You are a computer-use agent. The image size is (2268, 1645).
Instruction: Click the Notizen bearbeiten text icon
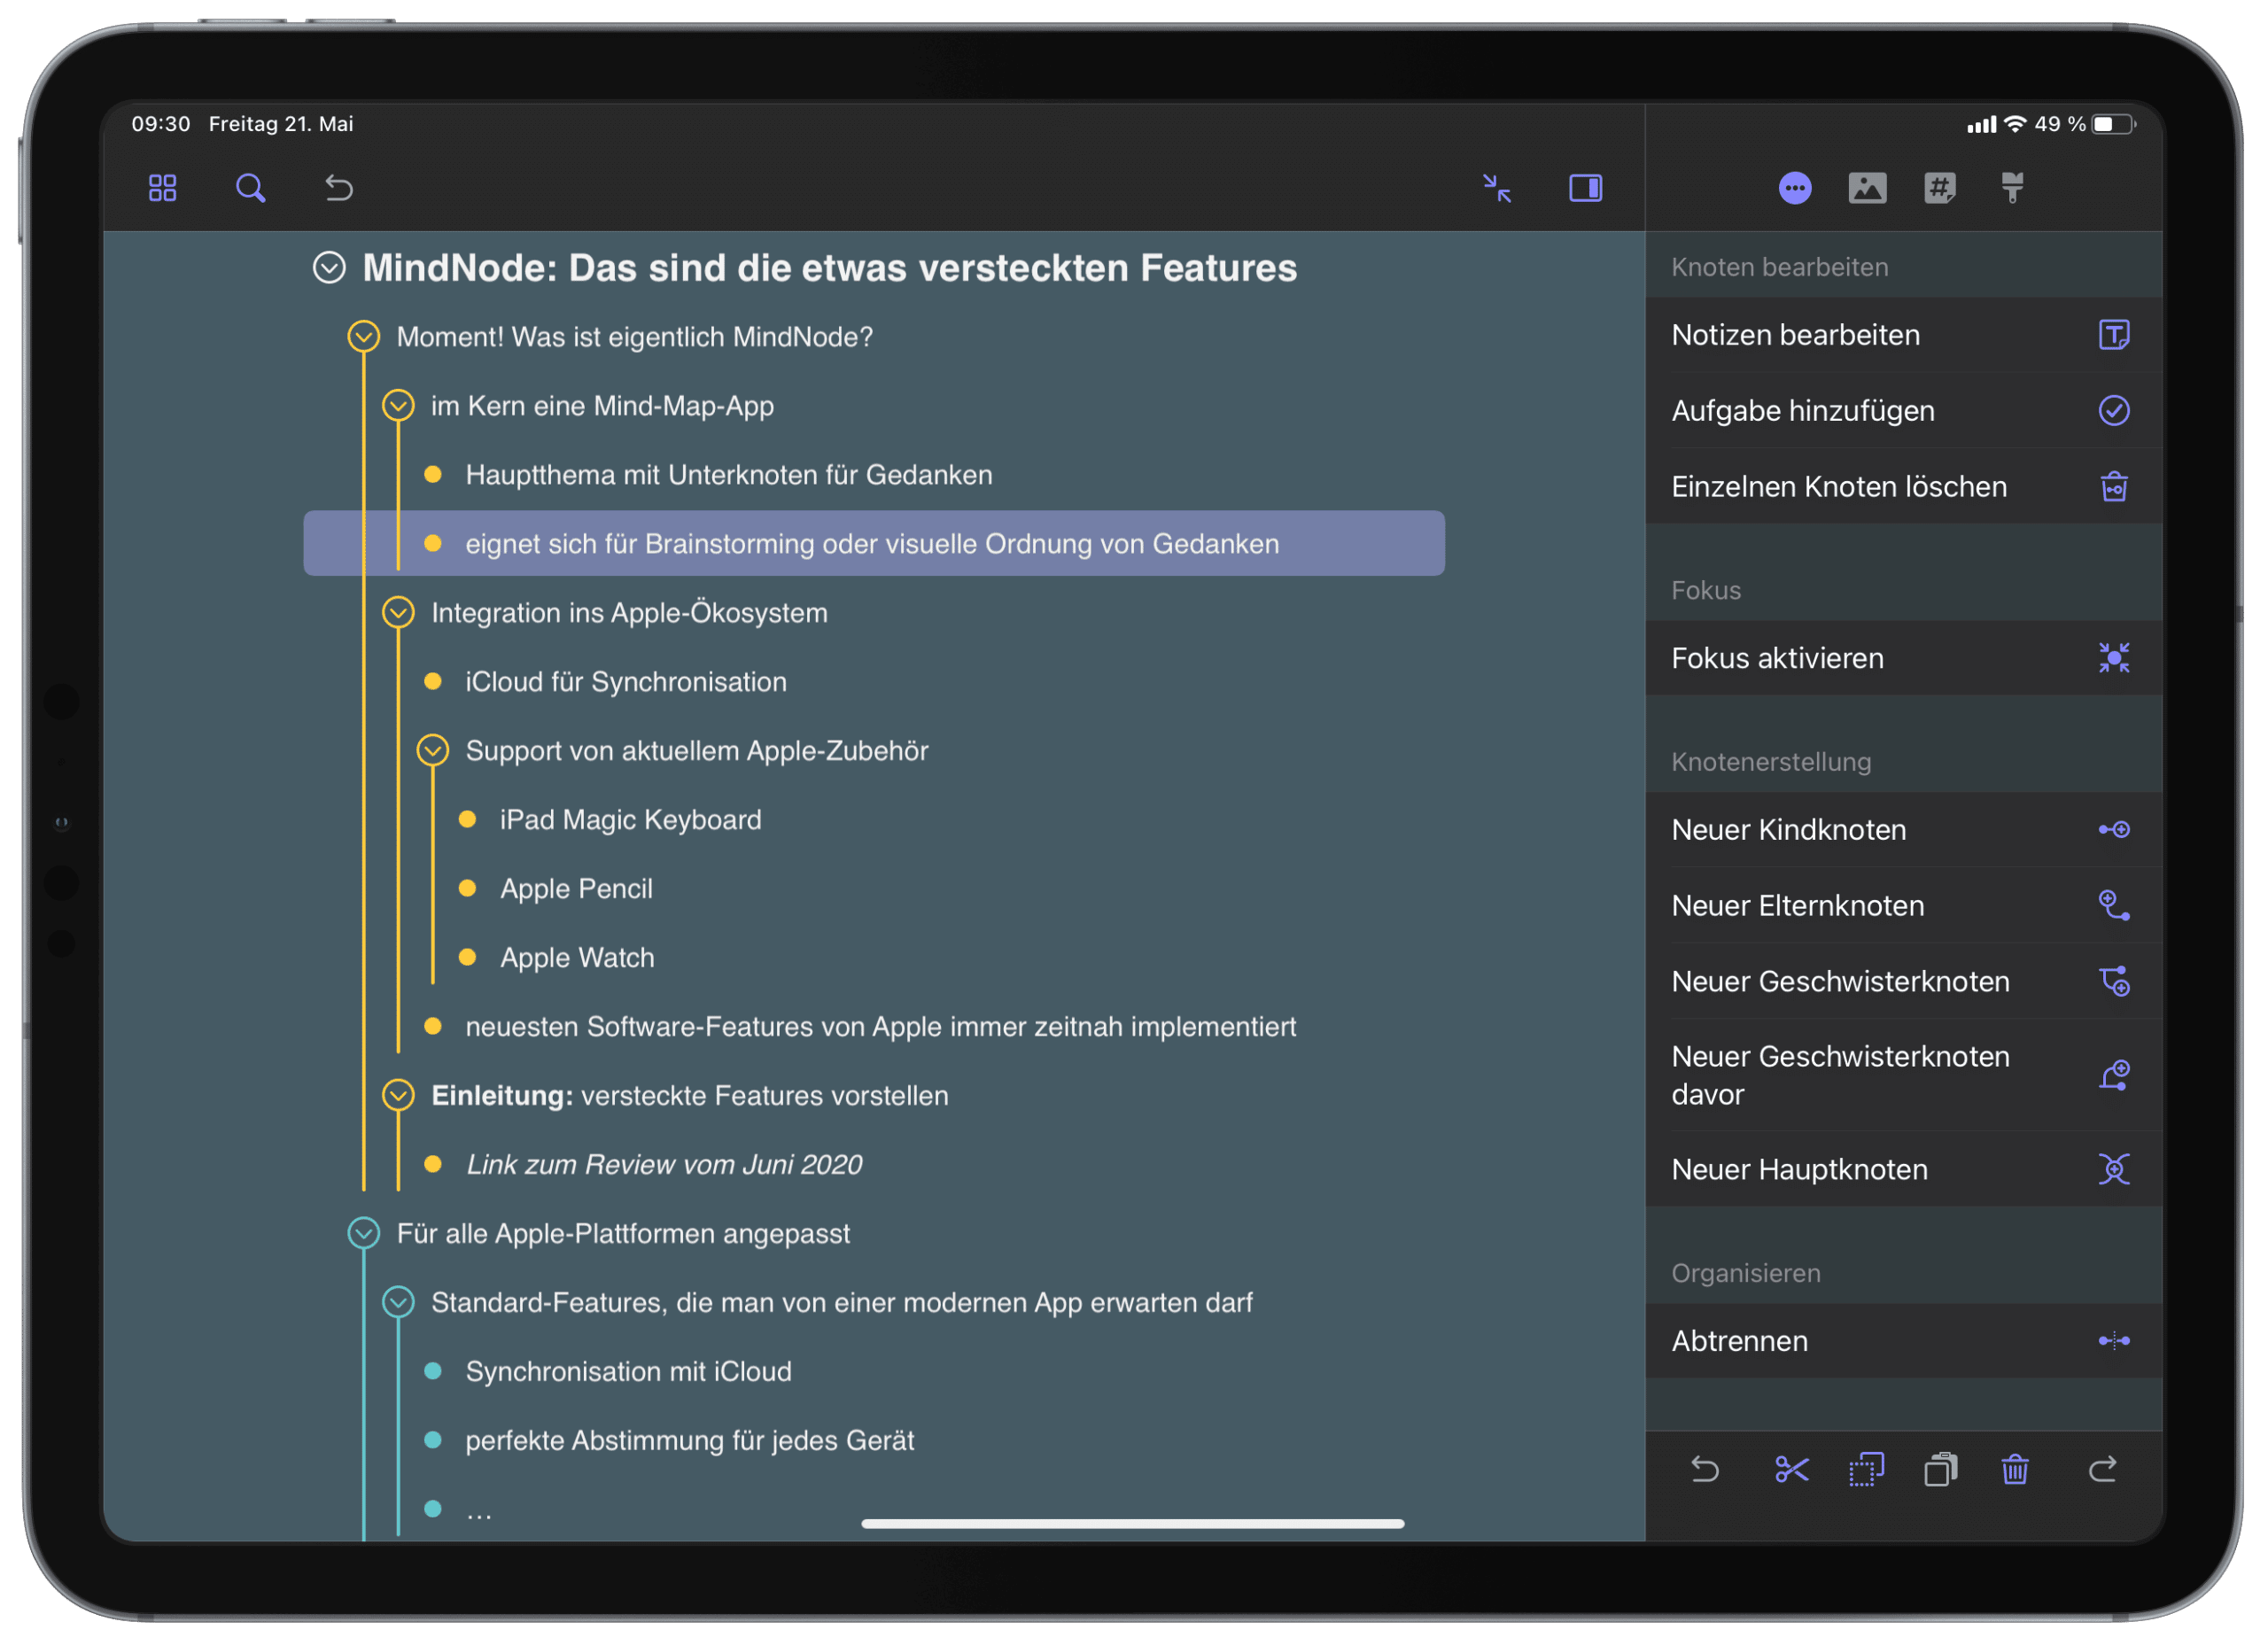click(2115, 335)
